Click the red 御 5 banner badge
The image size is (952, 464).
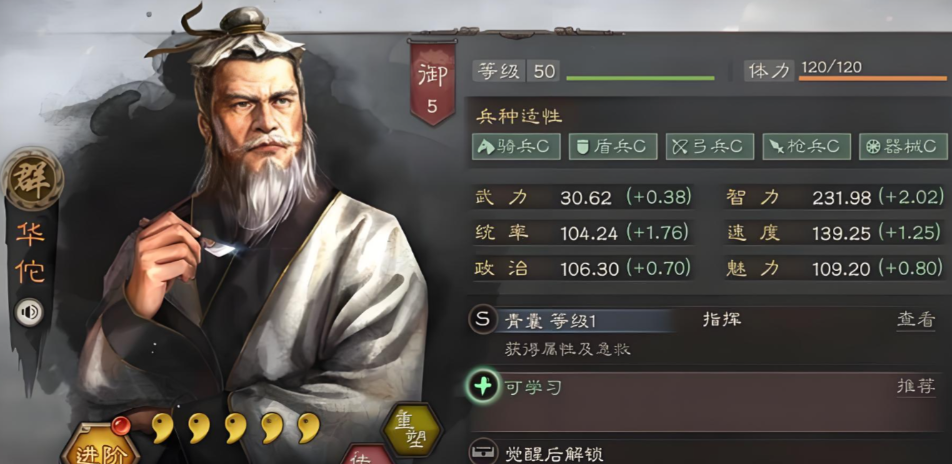[432, 82]
